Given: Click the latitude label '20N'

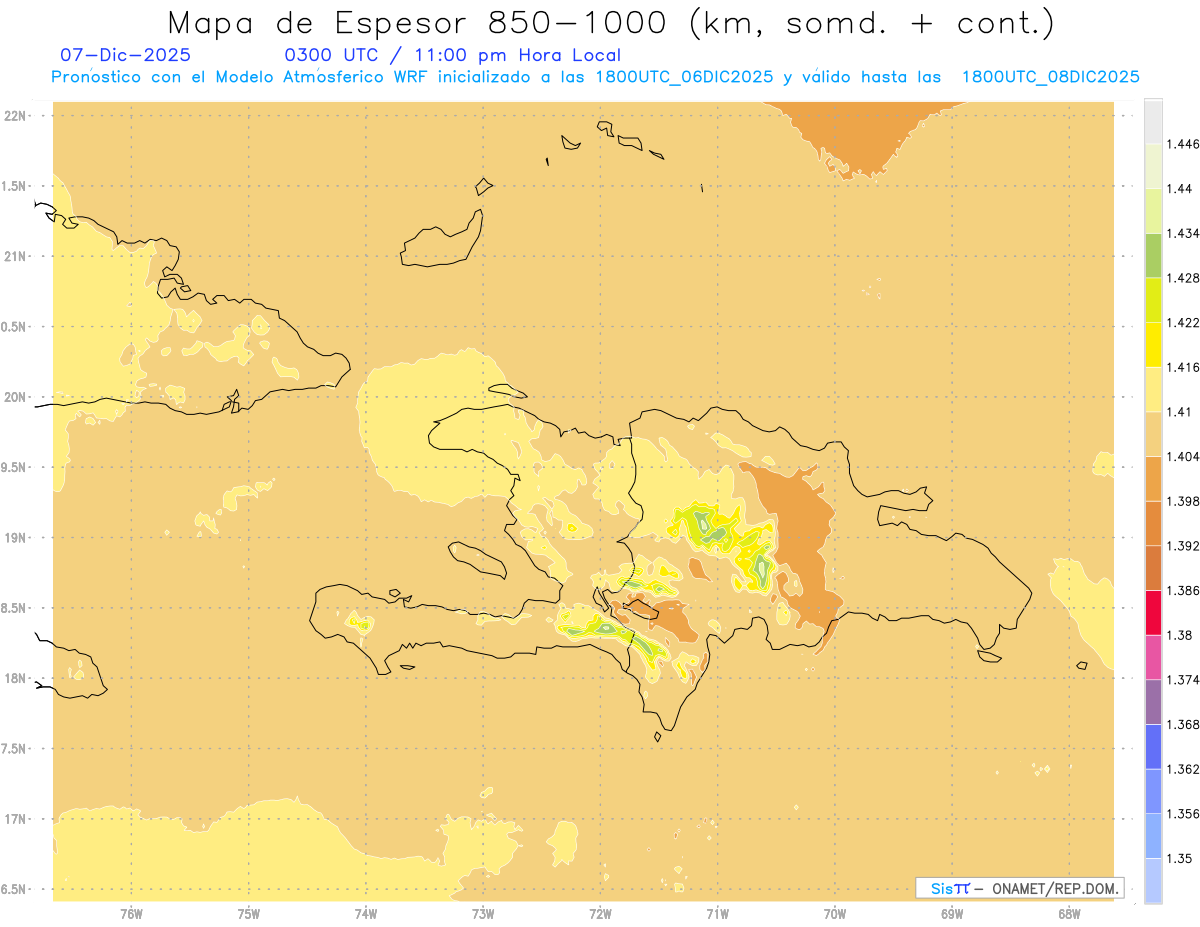Looking at the screenshot, I should coord(16,397).
